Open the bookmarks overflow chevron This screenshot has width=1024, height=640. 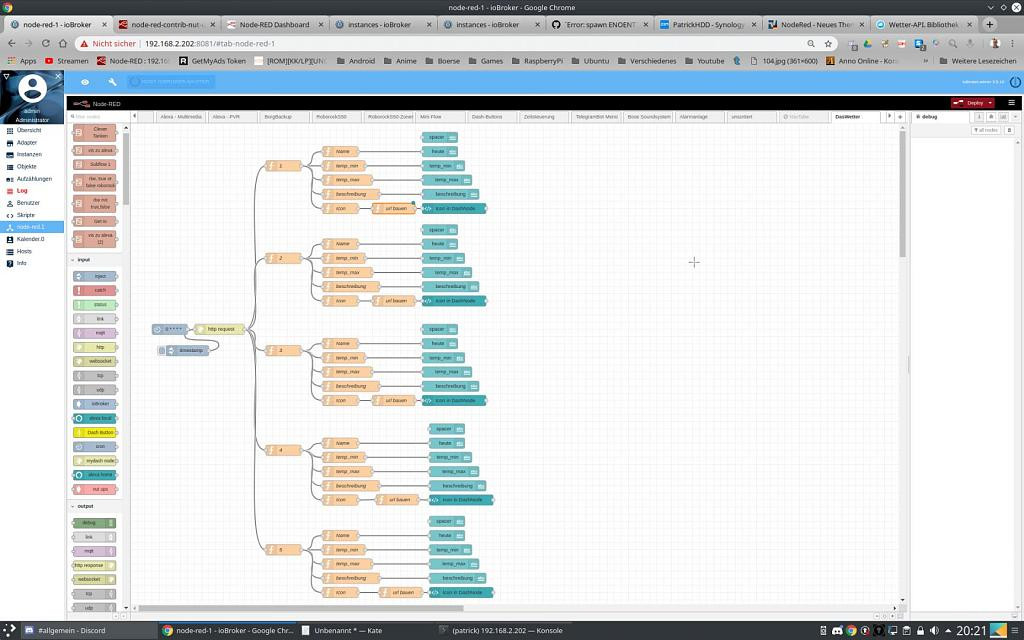pos(925,61)
